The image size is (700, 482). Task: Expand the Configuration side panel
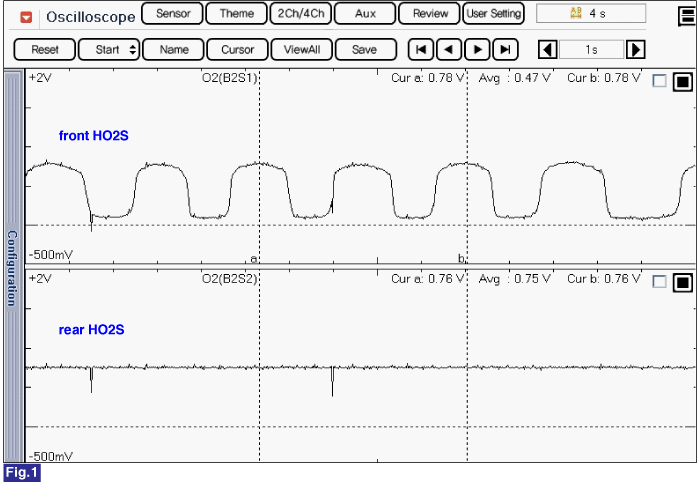(12, 266)
